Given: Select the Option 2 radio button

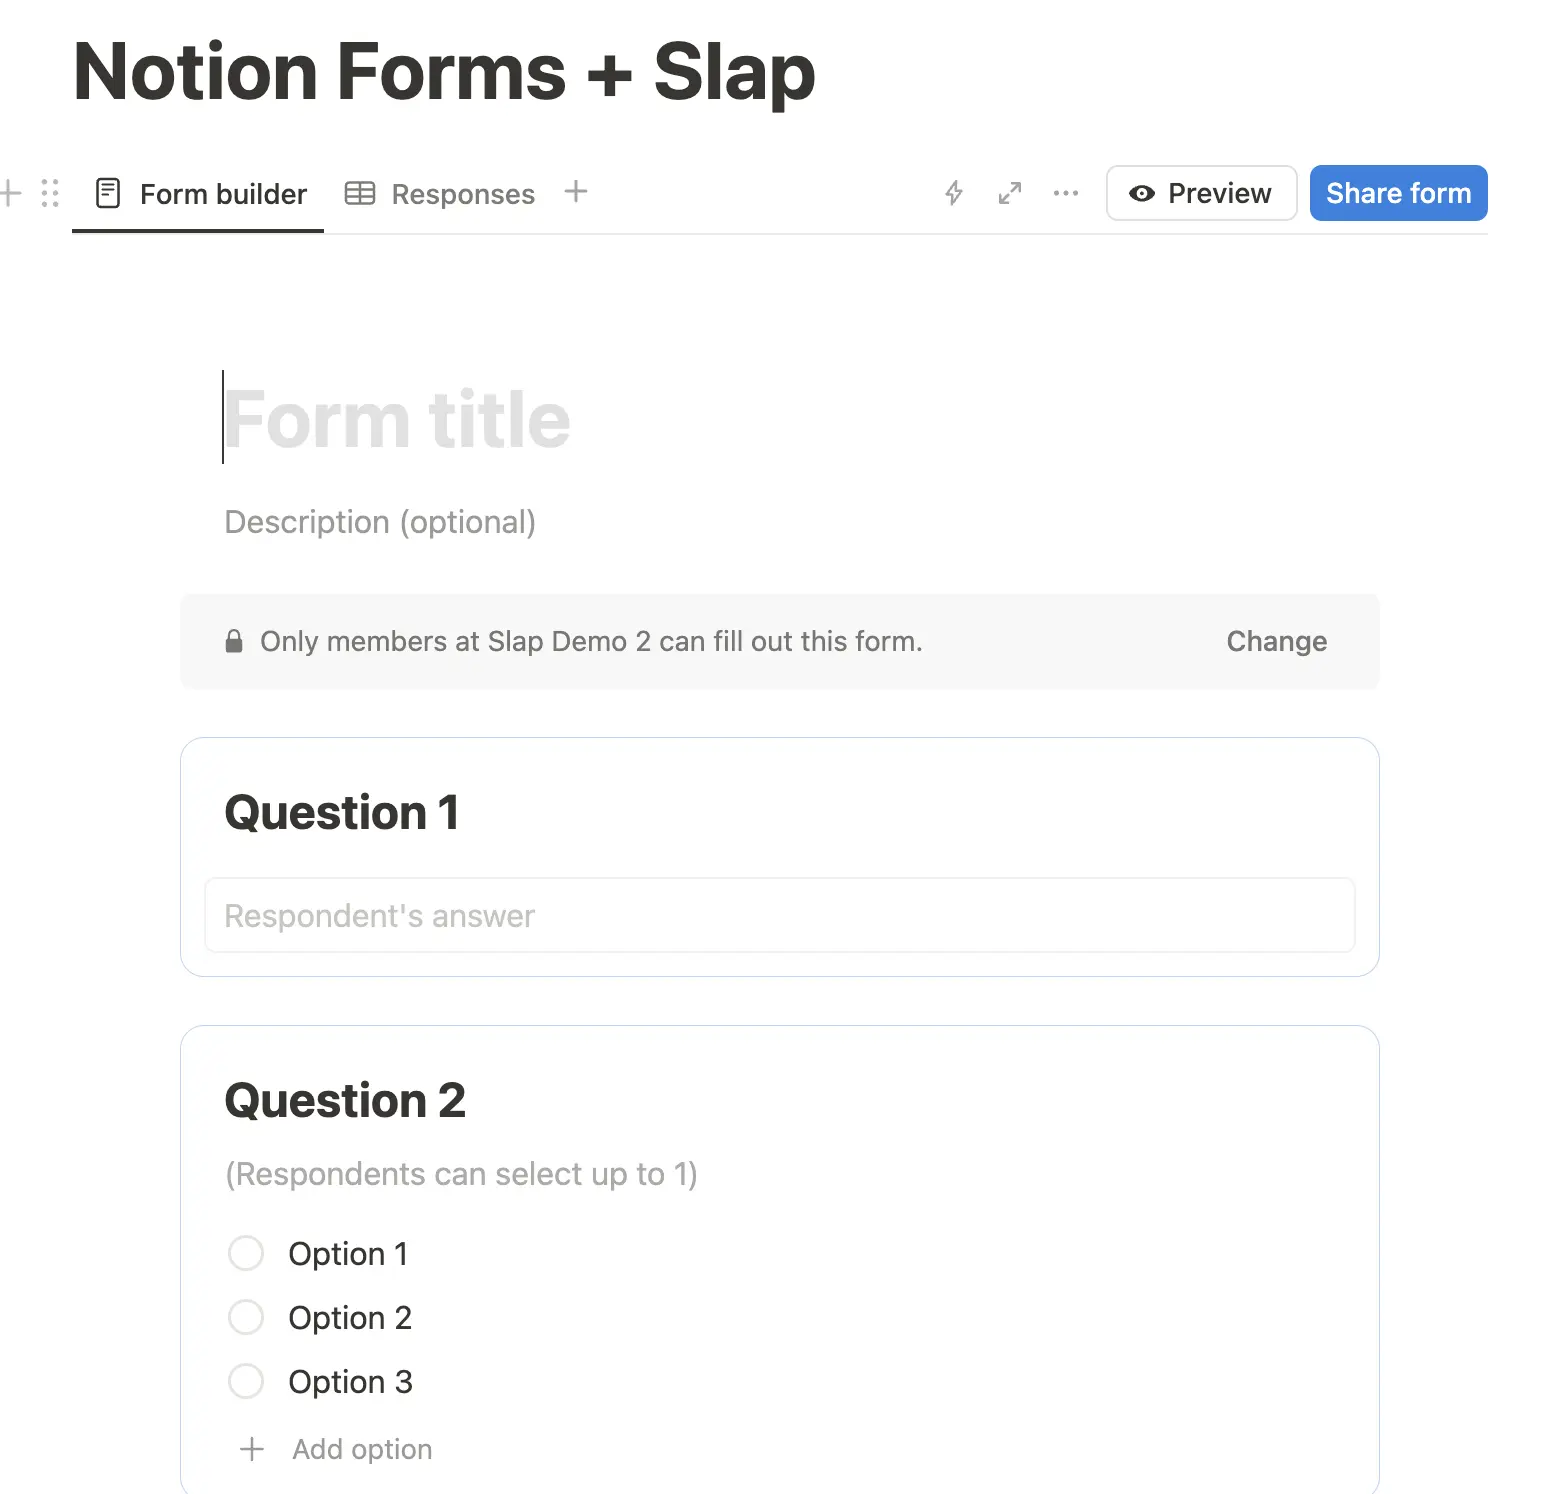Looking at the screenshot, I should (246, 1317).
